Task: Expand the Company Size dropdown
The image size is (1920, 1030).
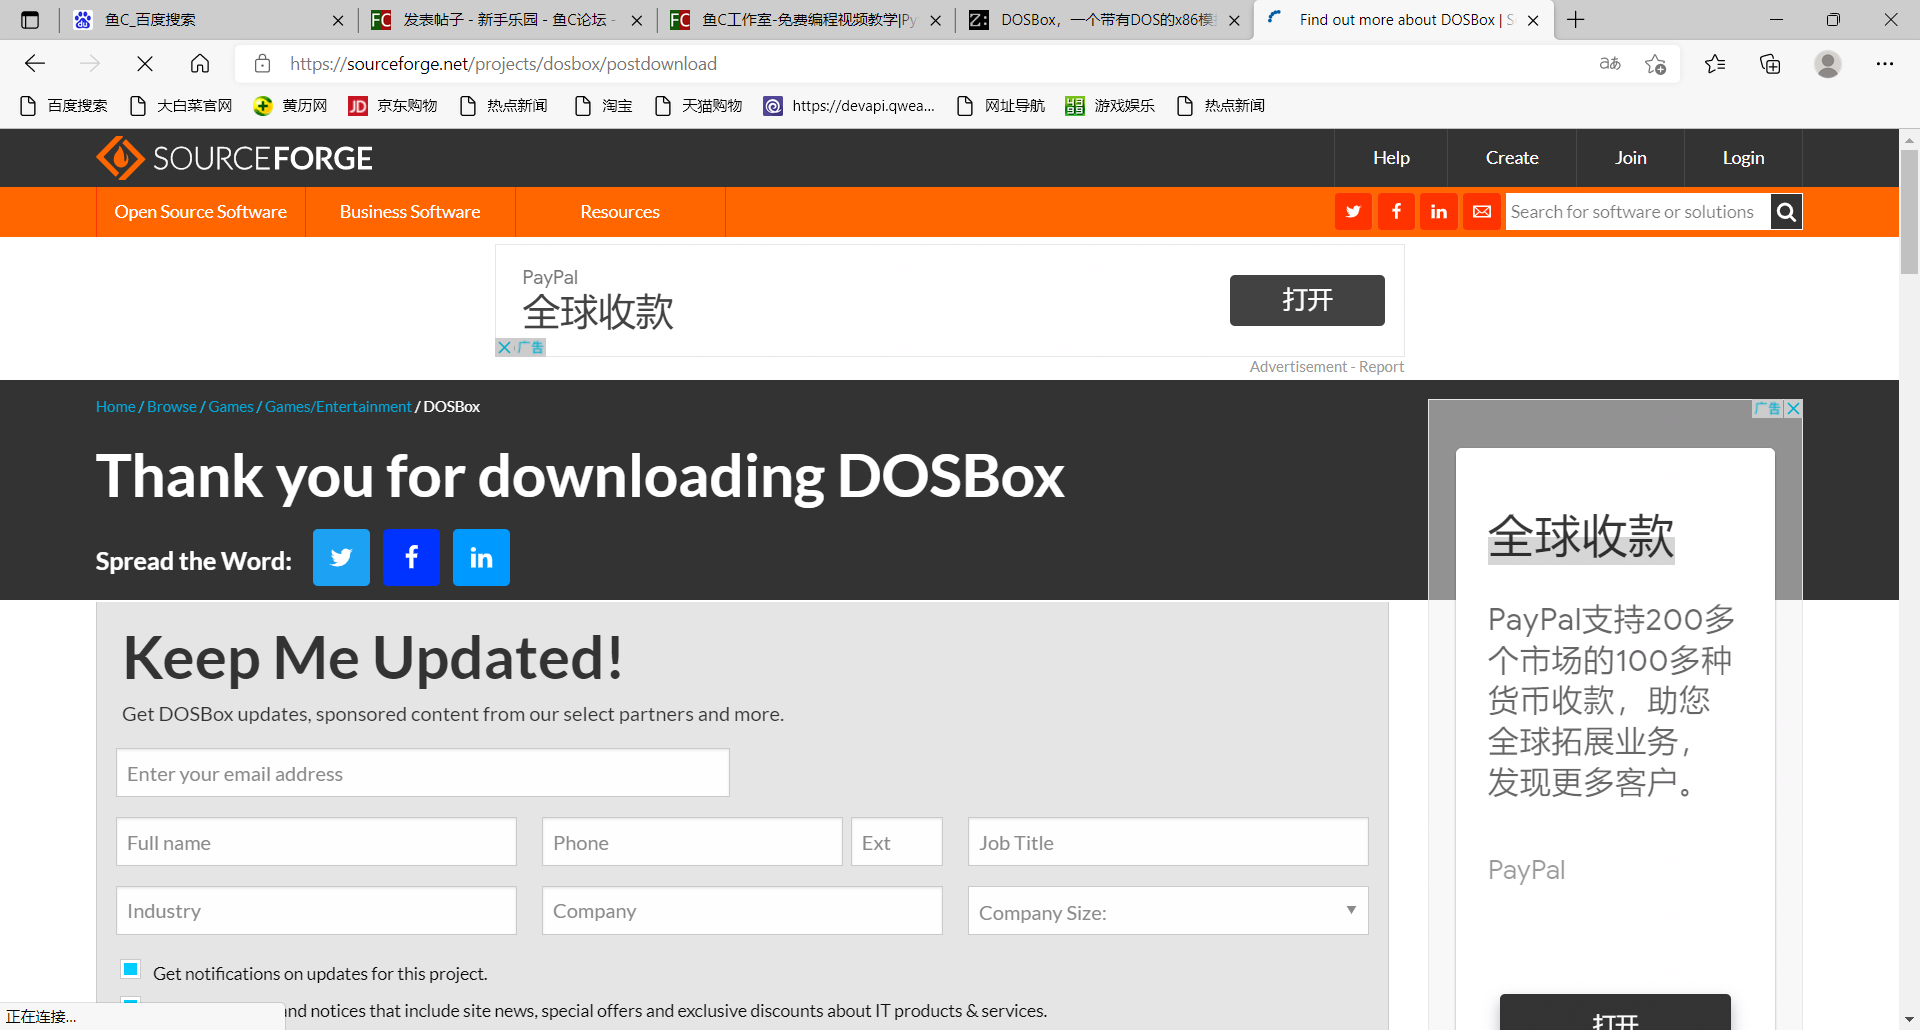Action: [1168, 911]
